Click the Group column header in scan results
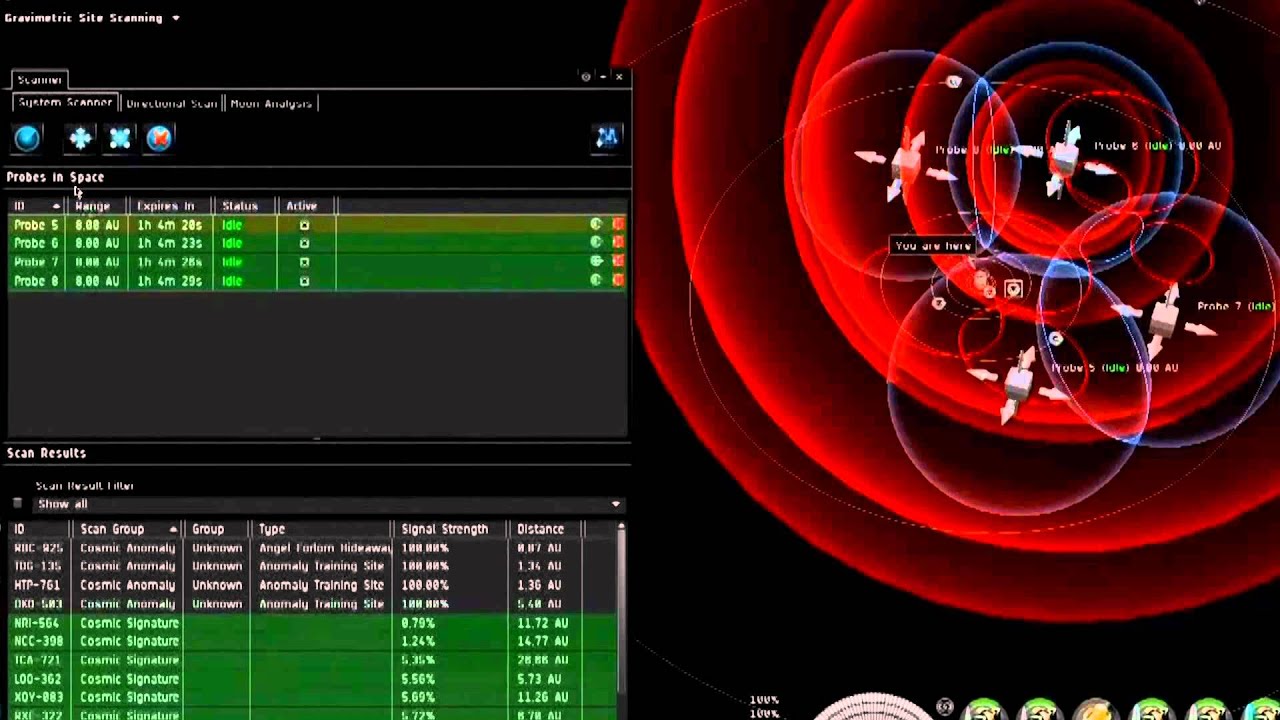1280x720 pixels. point(217,529)
